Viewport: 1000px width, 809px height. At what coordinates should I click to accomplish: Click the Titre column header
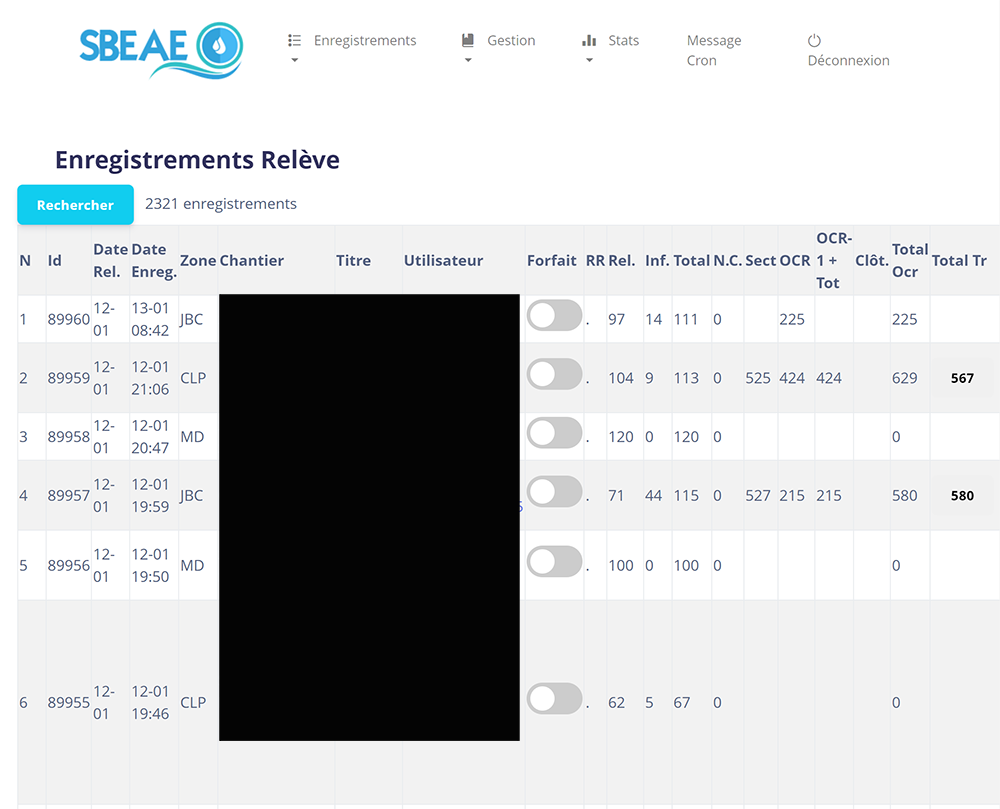coord(353,260)
